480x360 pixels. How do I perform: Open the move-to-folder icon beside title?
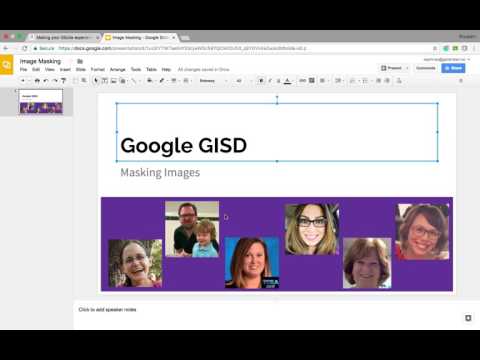click(x=80, y=61)
